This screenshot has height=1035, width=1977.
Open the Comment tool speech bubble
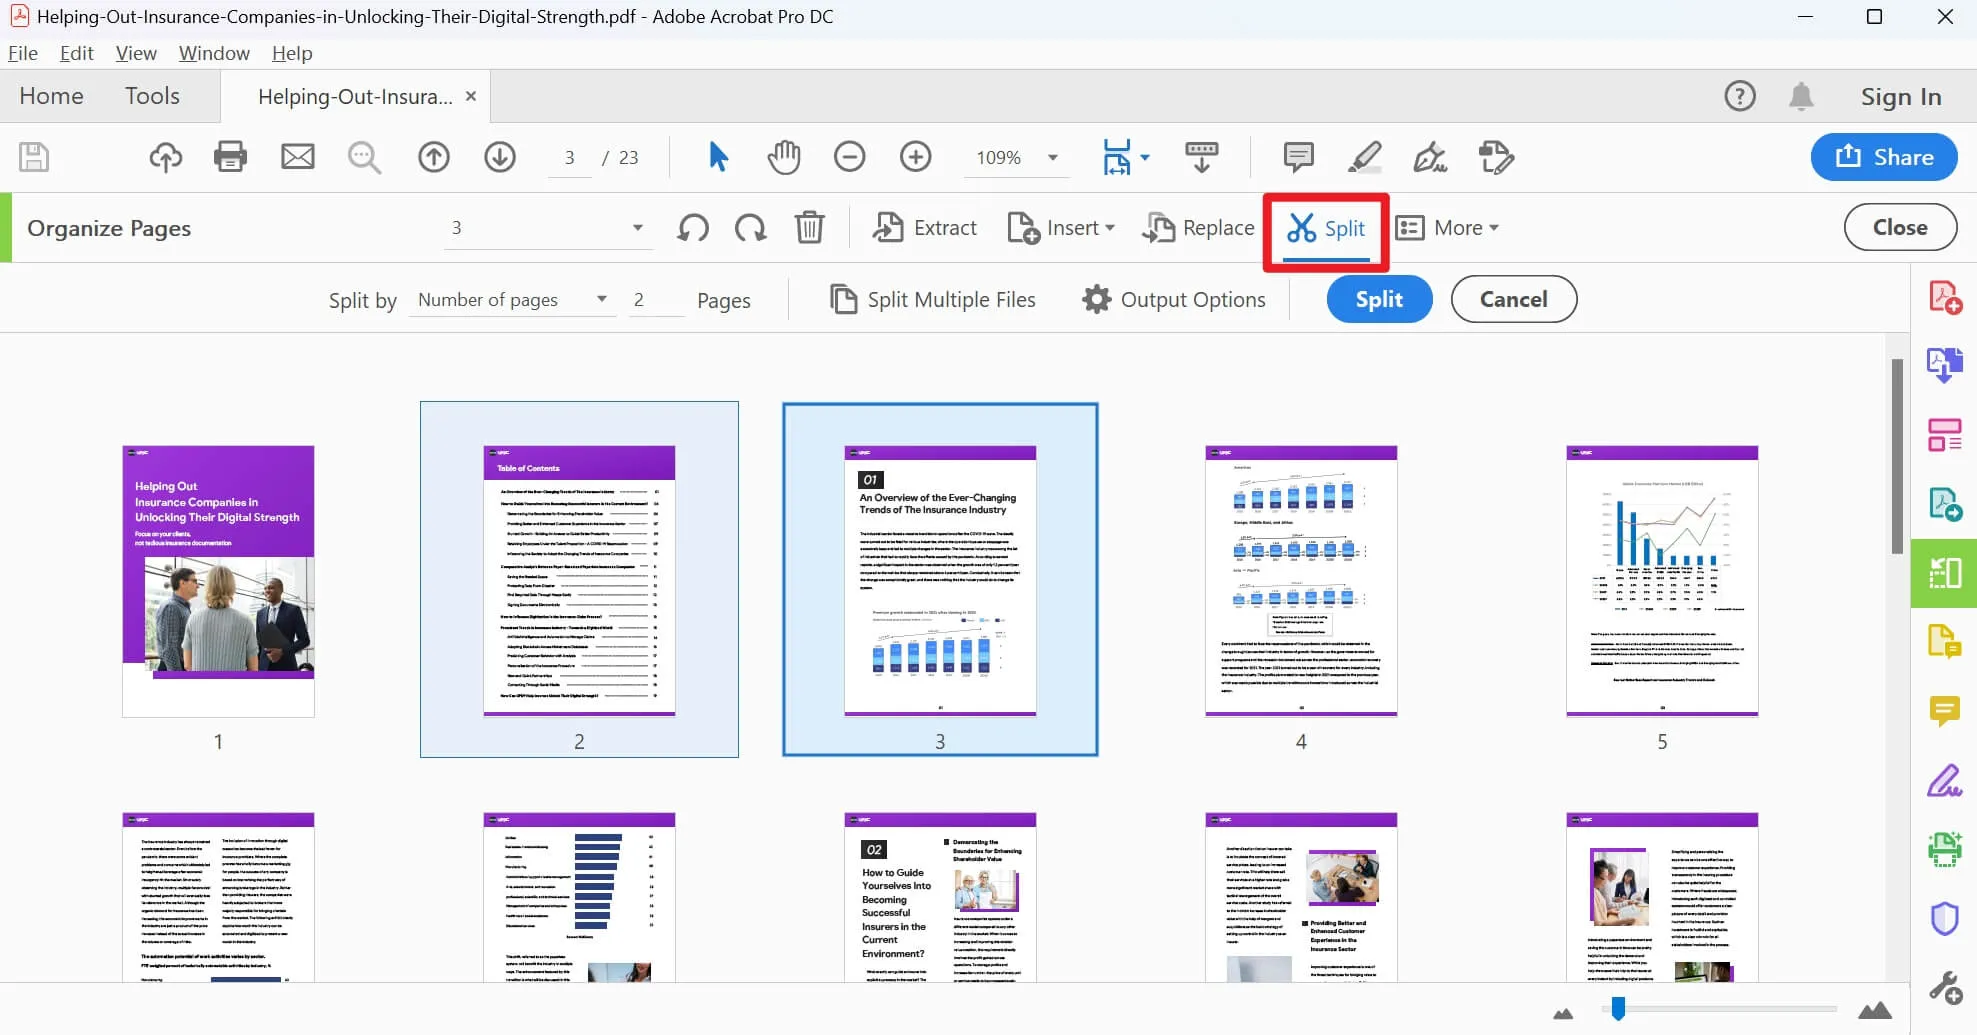point(1297,157)
